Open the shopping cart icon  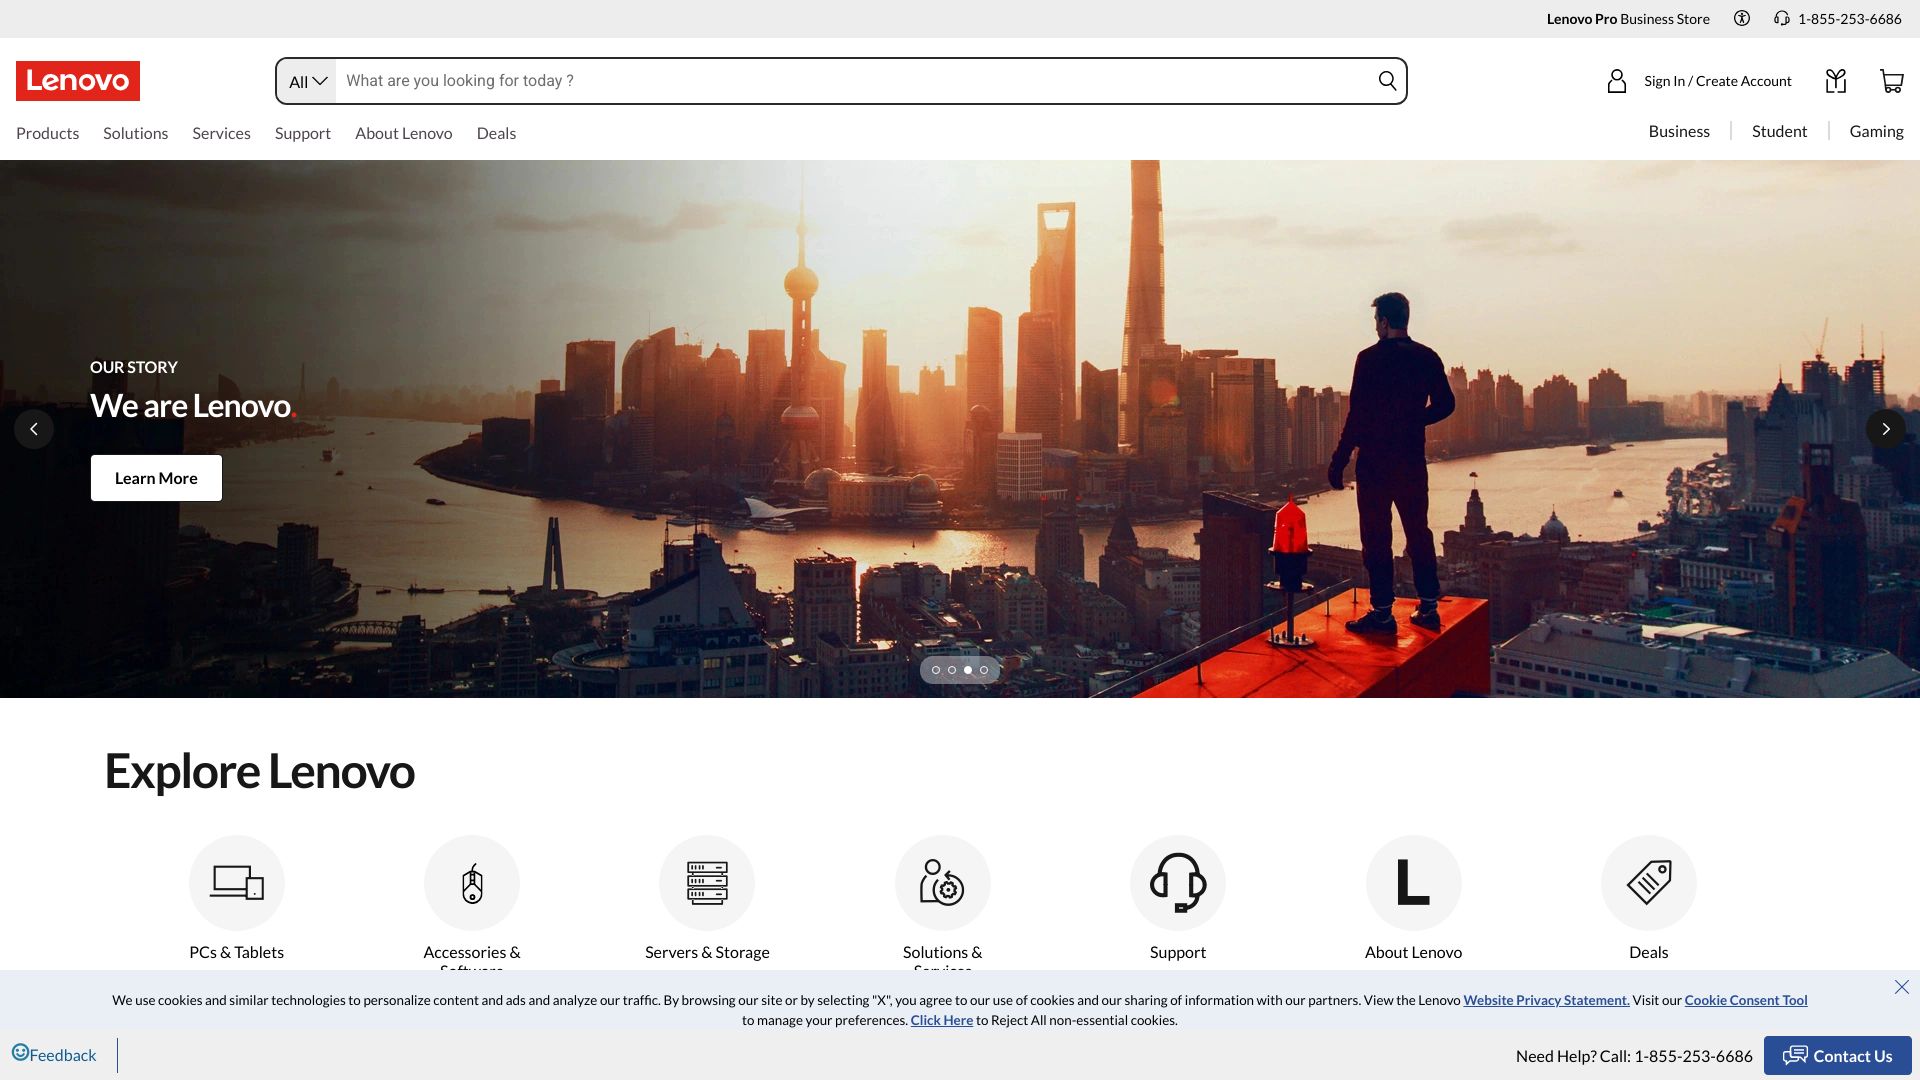tap(1891, 81)
